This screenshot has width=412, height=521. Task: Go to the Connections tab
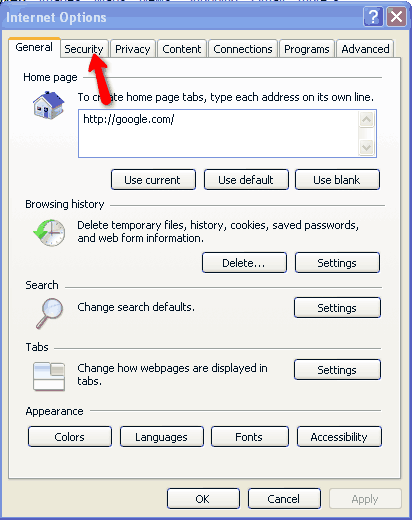point(243,49)
